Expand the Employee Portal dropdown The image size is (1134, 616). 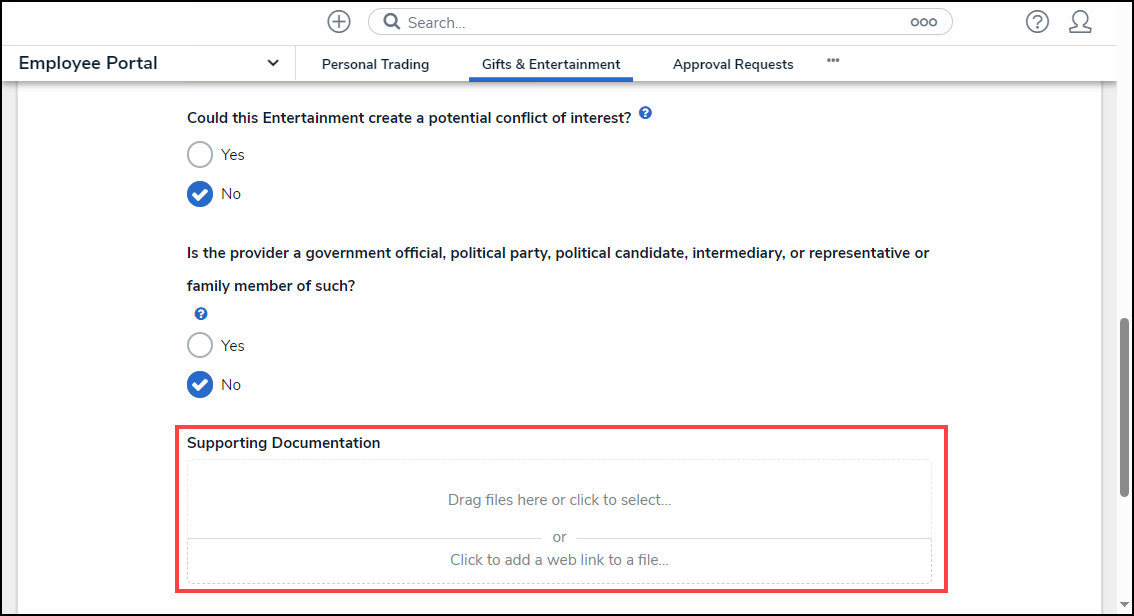coord(273,63)
